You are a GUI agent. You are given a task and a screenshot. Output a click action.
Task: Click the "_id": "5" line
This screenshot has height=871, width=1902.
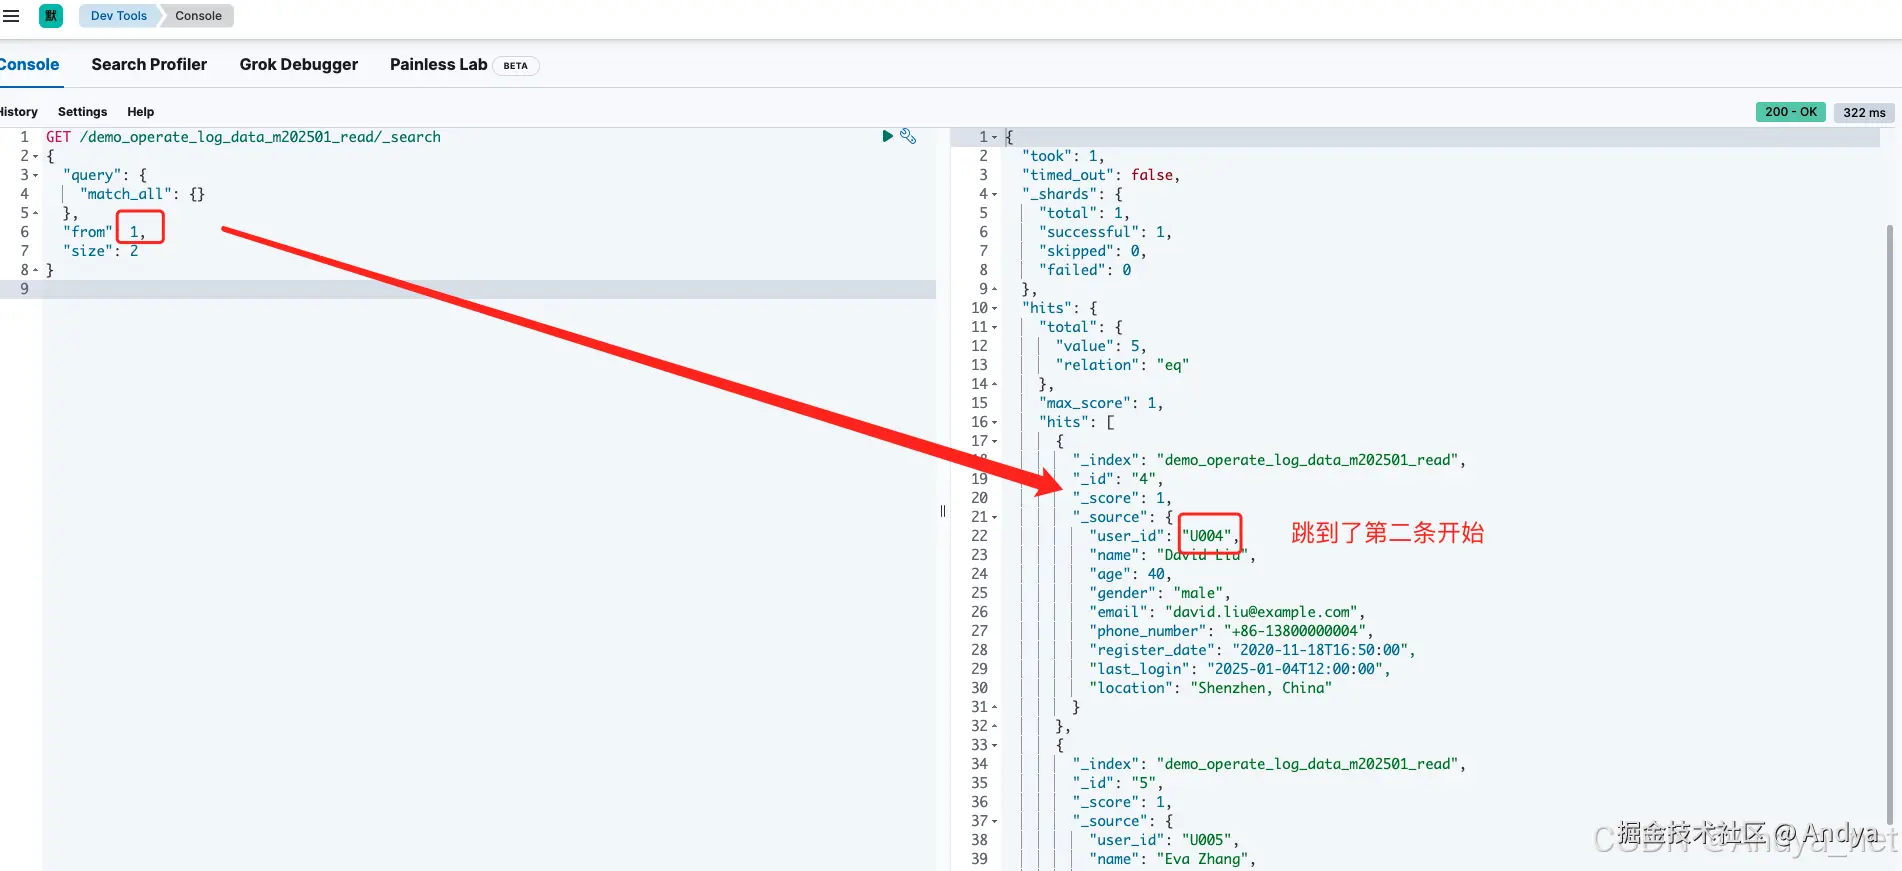[1118, 783]
